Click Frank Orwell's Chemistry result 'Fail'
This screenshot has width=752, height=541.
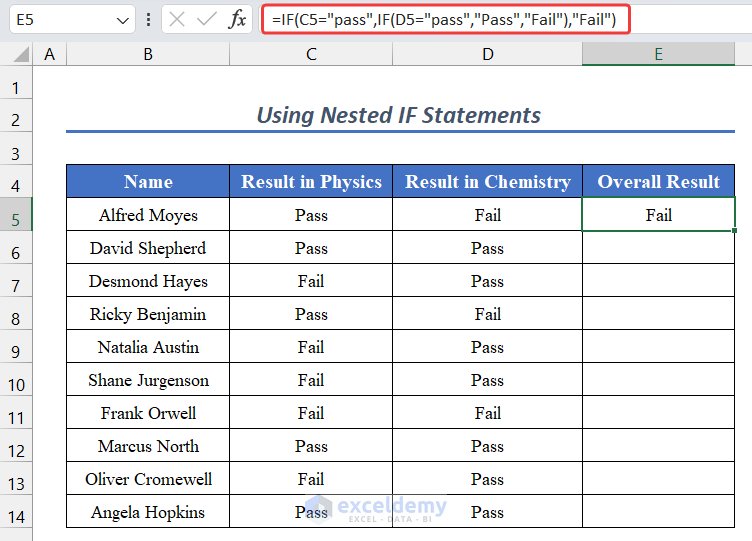(x=487, y=413)
